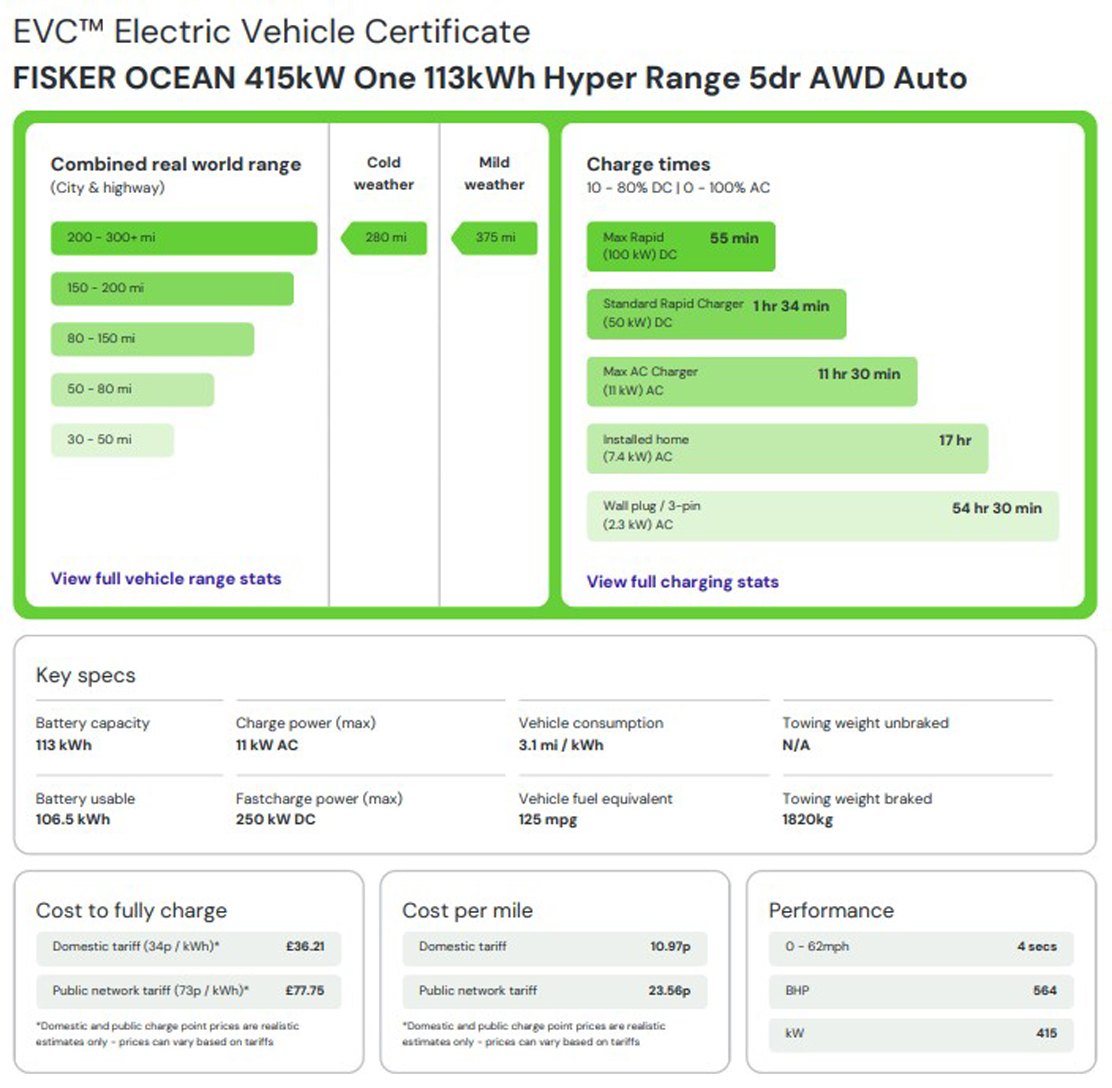This screenshot has width=1112, height=1088.
Task: Click the 1 hr 34 min charge time
Action: 791,306
